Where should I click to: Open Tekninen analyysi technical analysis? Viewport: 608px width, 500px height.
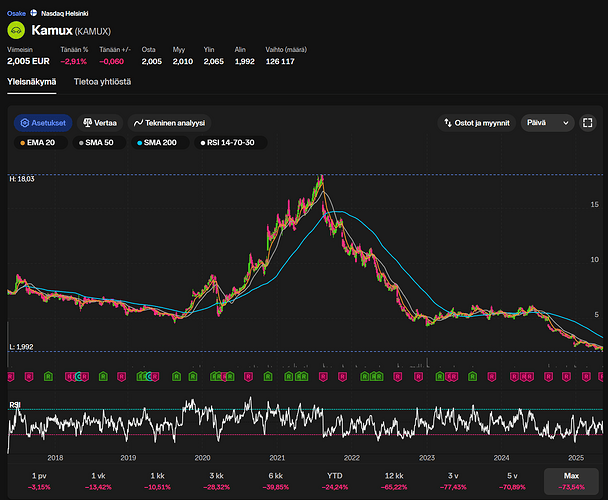[x=169, y=123]
